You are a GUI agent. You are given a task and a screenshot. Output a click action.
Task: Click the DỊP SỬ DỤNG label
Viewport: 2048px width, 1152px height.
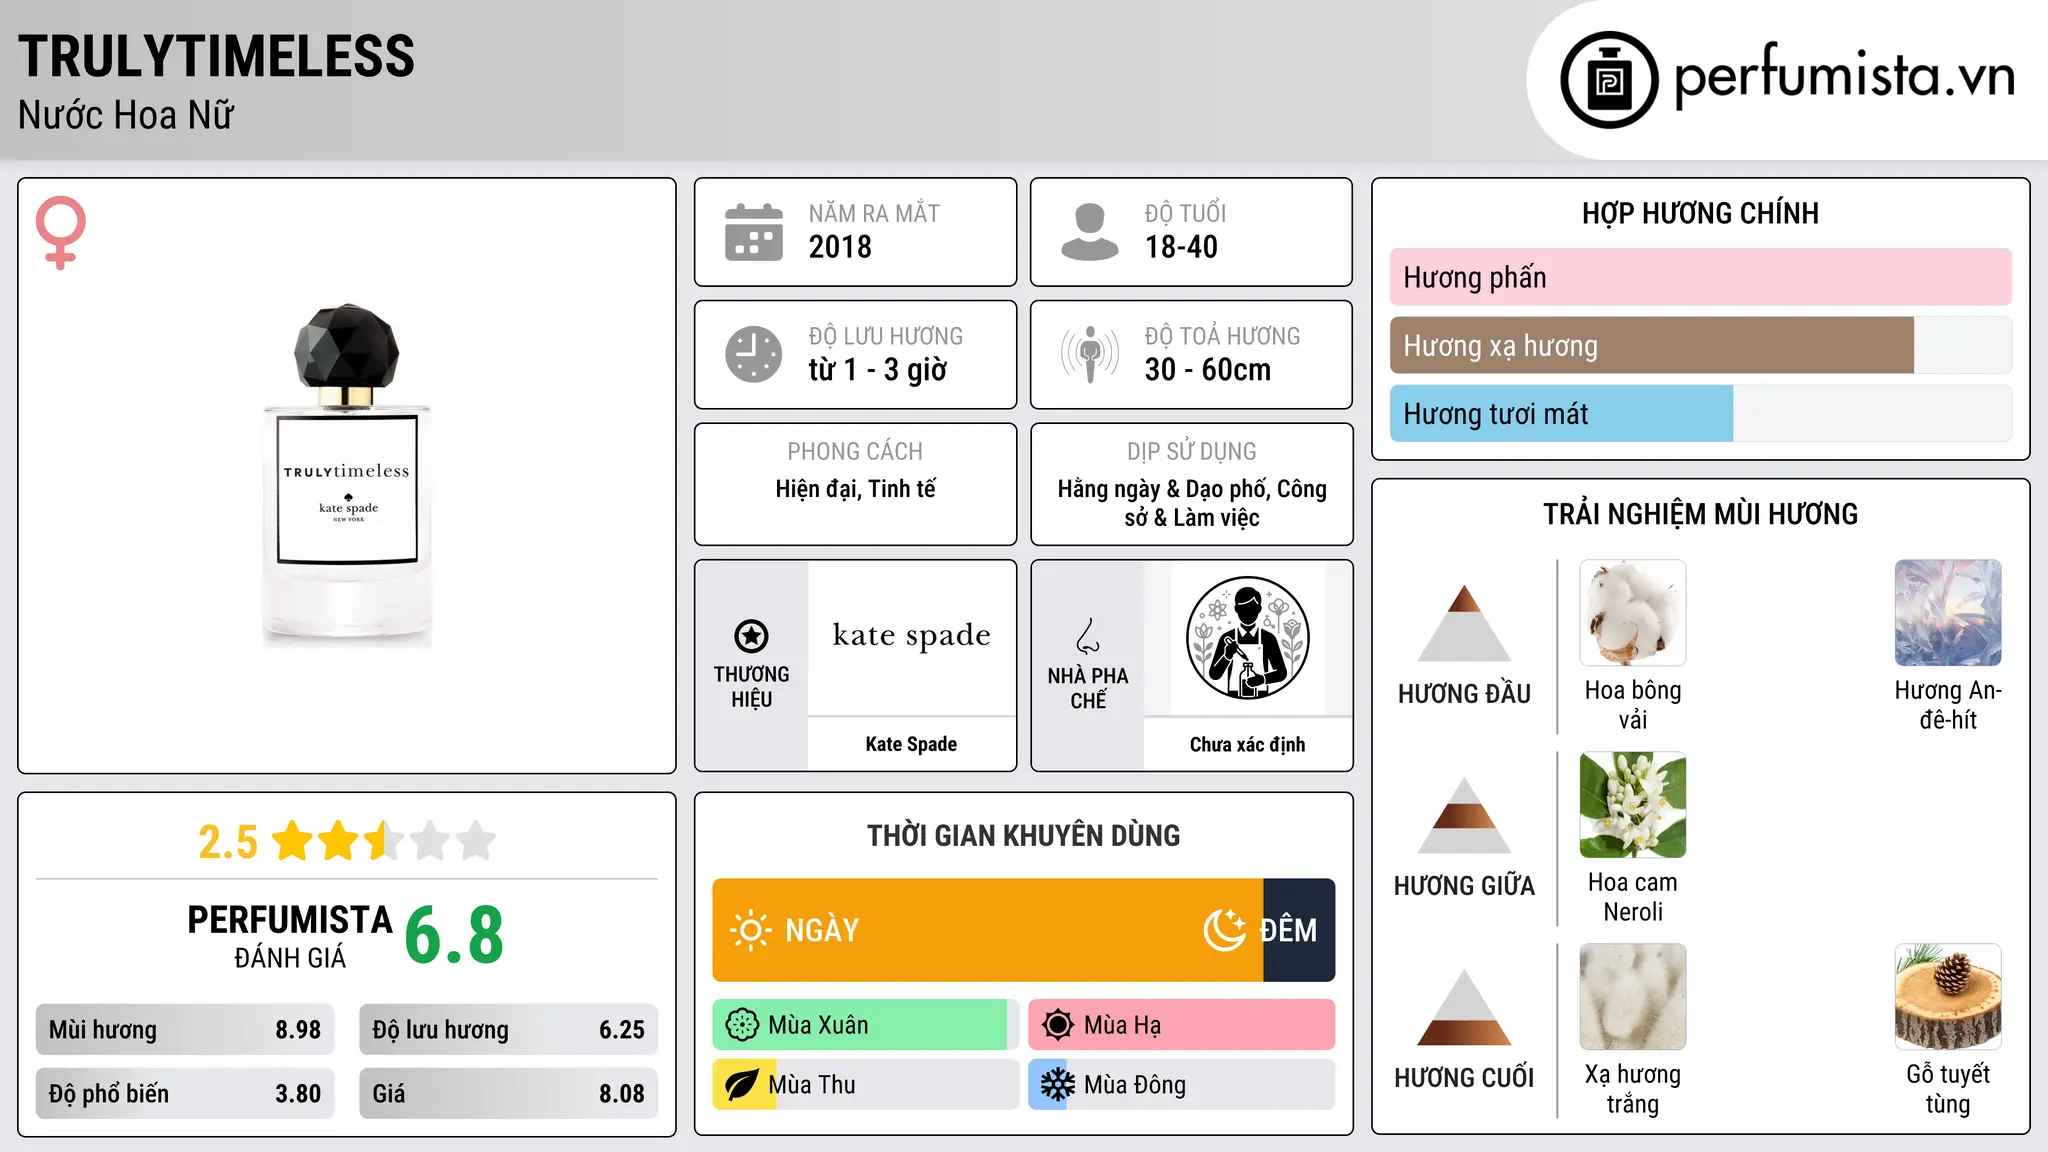[x=1192, y=452]
